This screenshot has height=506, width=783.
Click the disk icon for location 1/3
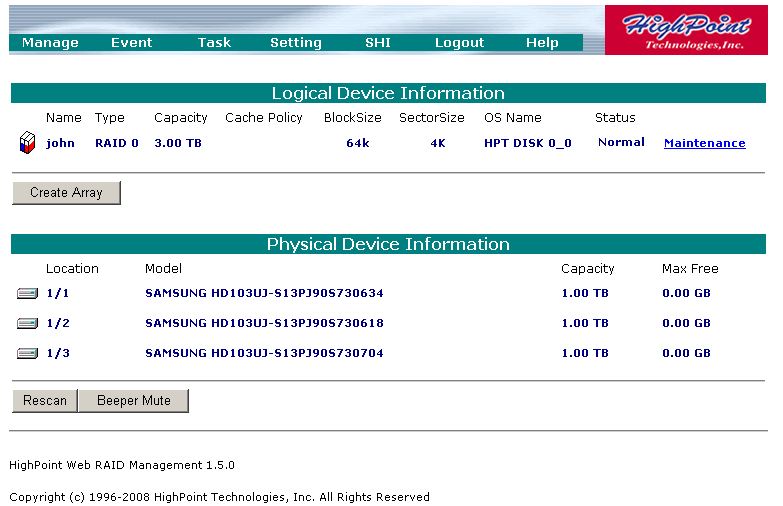tap(27, 353)
